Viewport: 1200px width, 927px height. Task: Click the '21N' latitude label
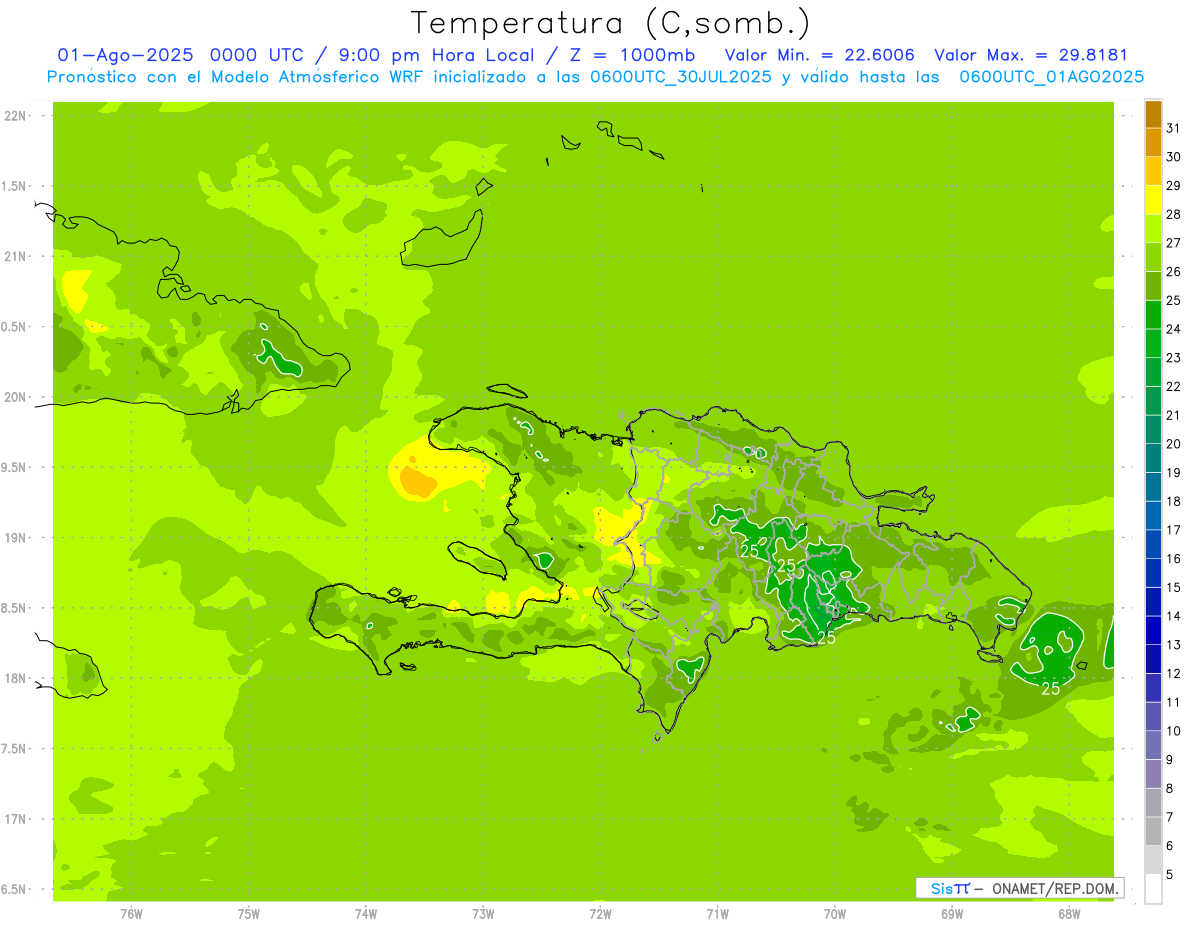tap(16, 256)
